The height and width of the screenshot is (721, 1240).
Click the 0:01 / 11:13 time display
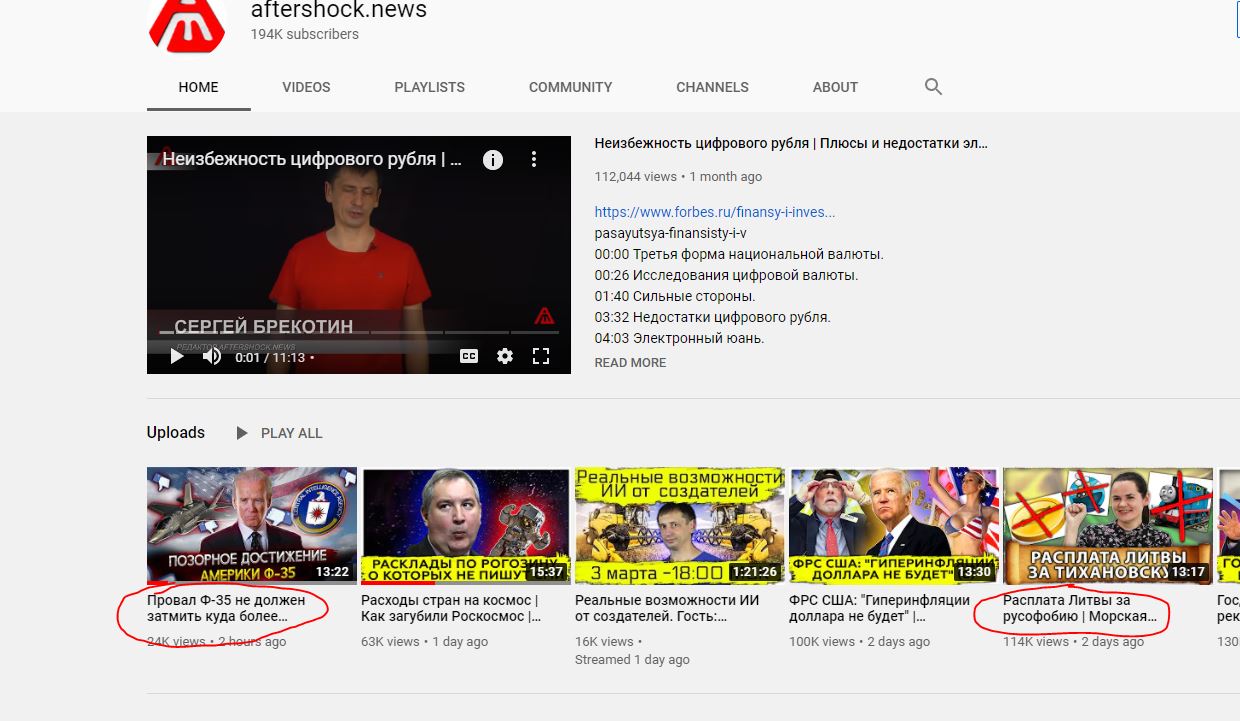[270, 356]
